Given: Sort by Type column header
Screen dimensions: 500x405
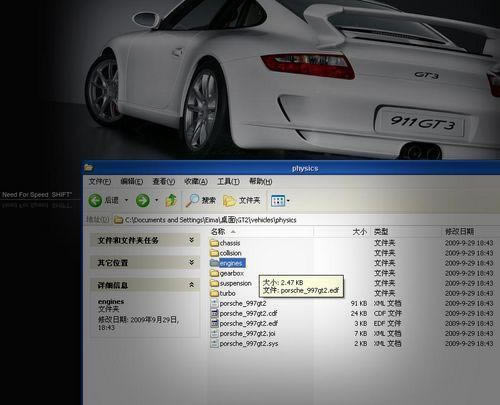Looking at the screenshot, I should tap(406, 231).
